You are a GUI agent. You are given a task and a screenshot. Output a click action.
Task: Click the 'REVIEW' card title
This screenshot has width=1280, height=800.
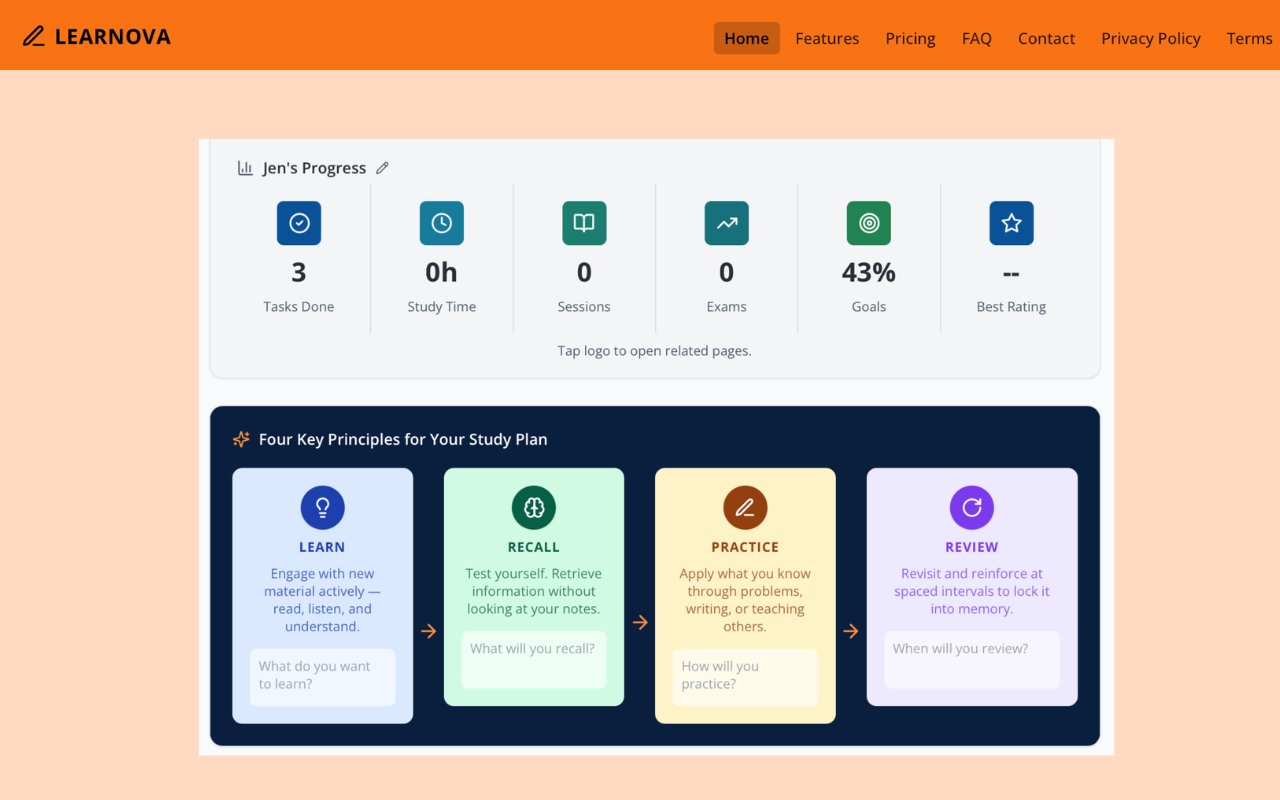[972, 547]
